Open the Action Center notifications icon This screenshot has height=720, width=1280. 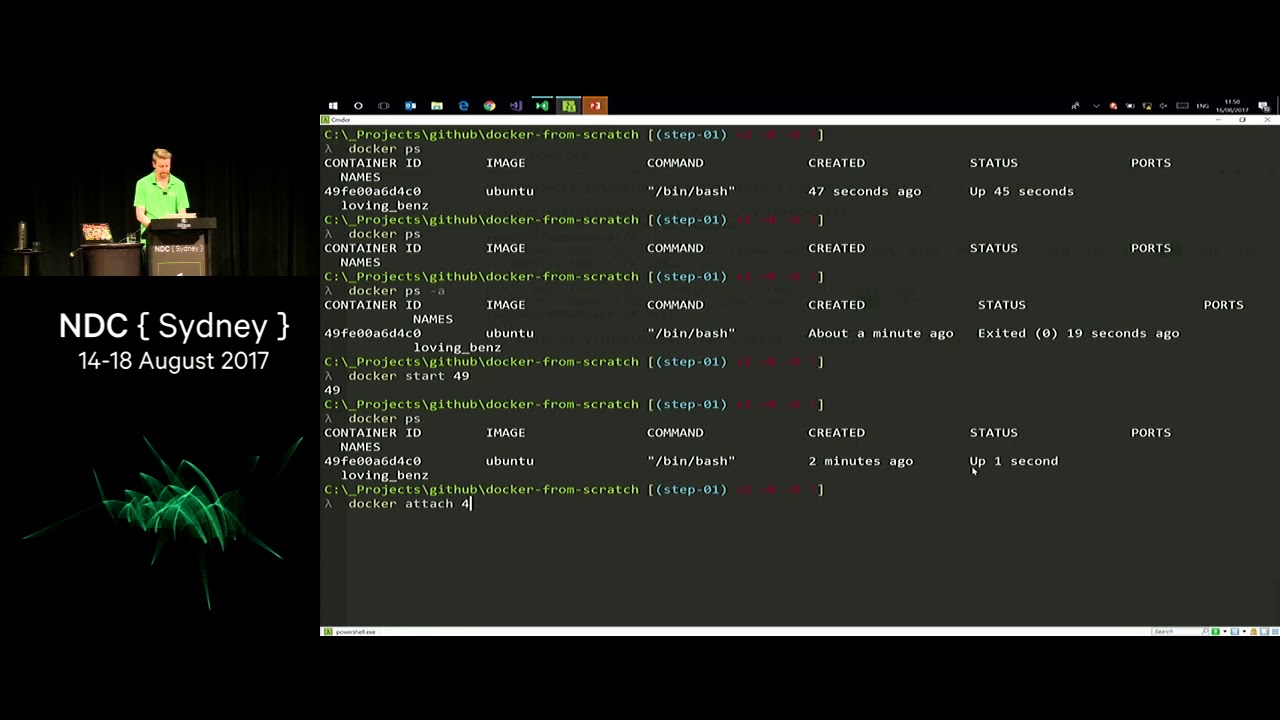click(1264, 105)
